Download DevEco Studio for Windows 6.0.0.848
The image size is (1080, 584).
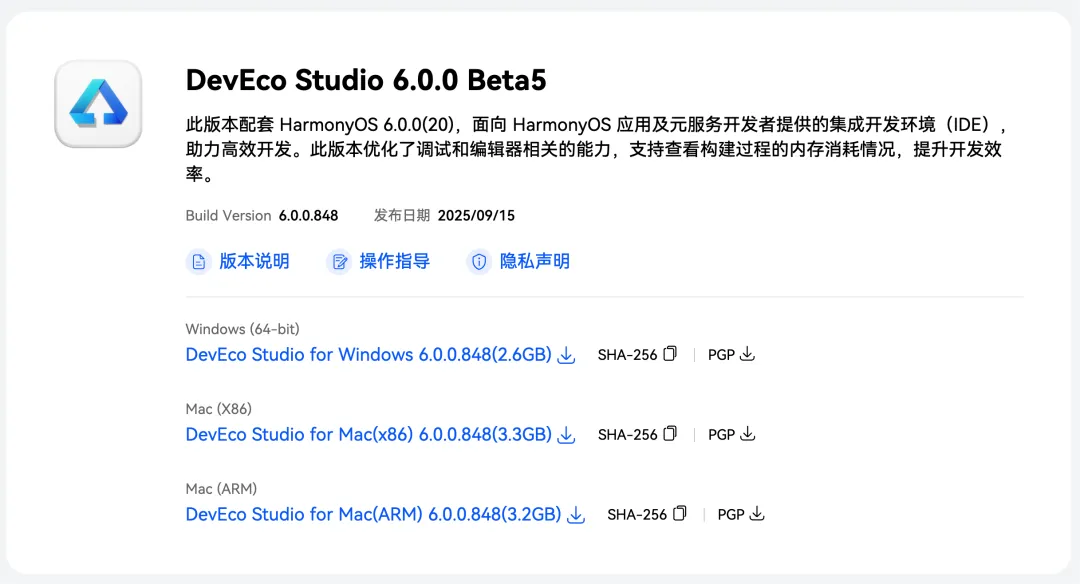coord(368,355)
